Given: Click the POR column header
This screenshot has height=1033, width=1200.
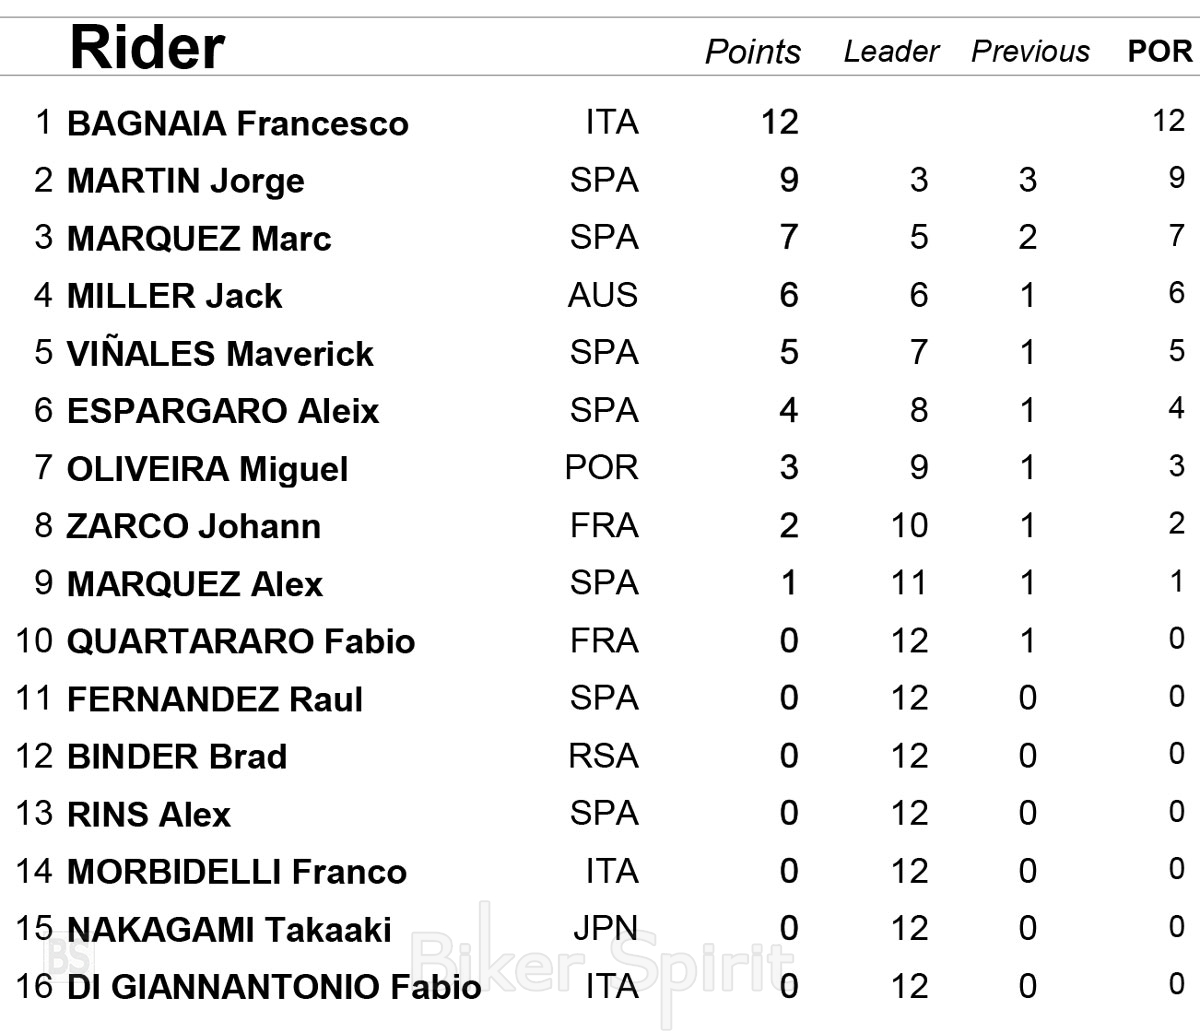Looking at the screenshot, I should coord(1160,52).
